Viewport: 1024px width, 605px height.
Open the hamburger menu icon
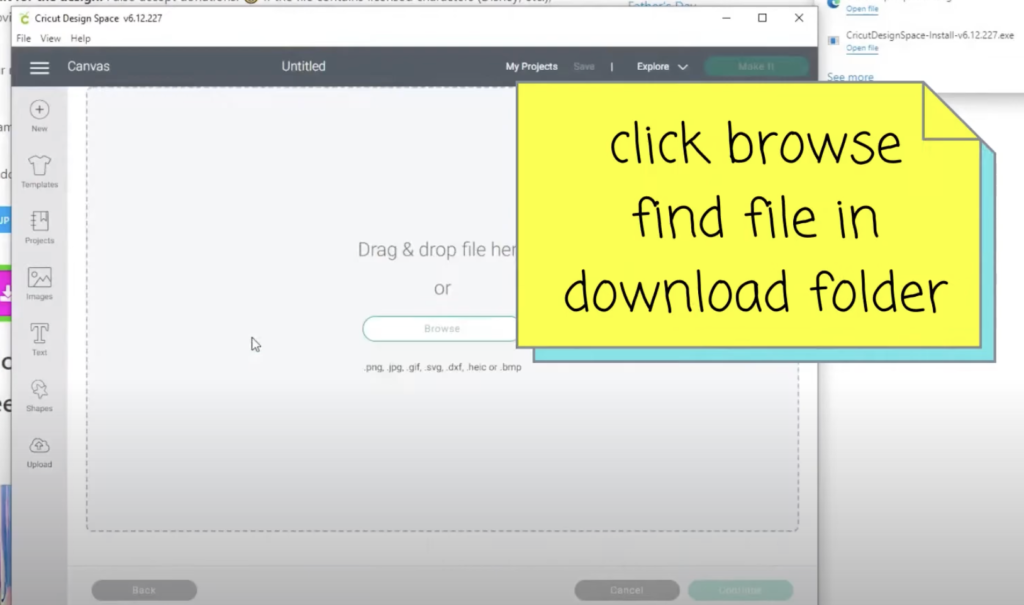pyautogui.click(x=39, y=67)
